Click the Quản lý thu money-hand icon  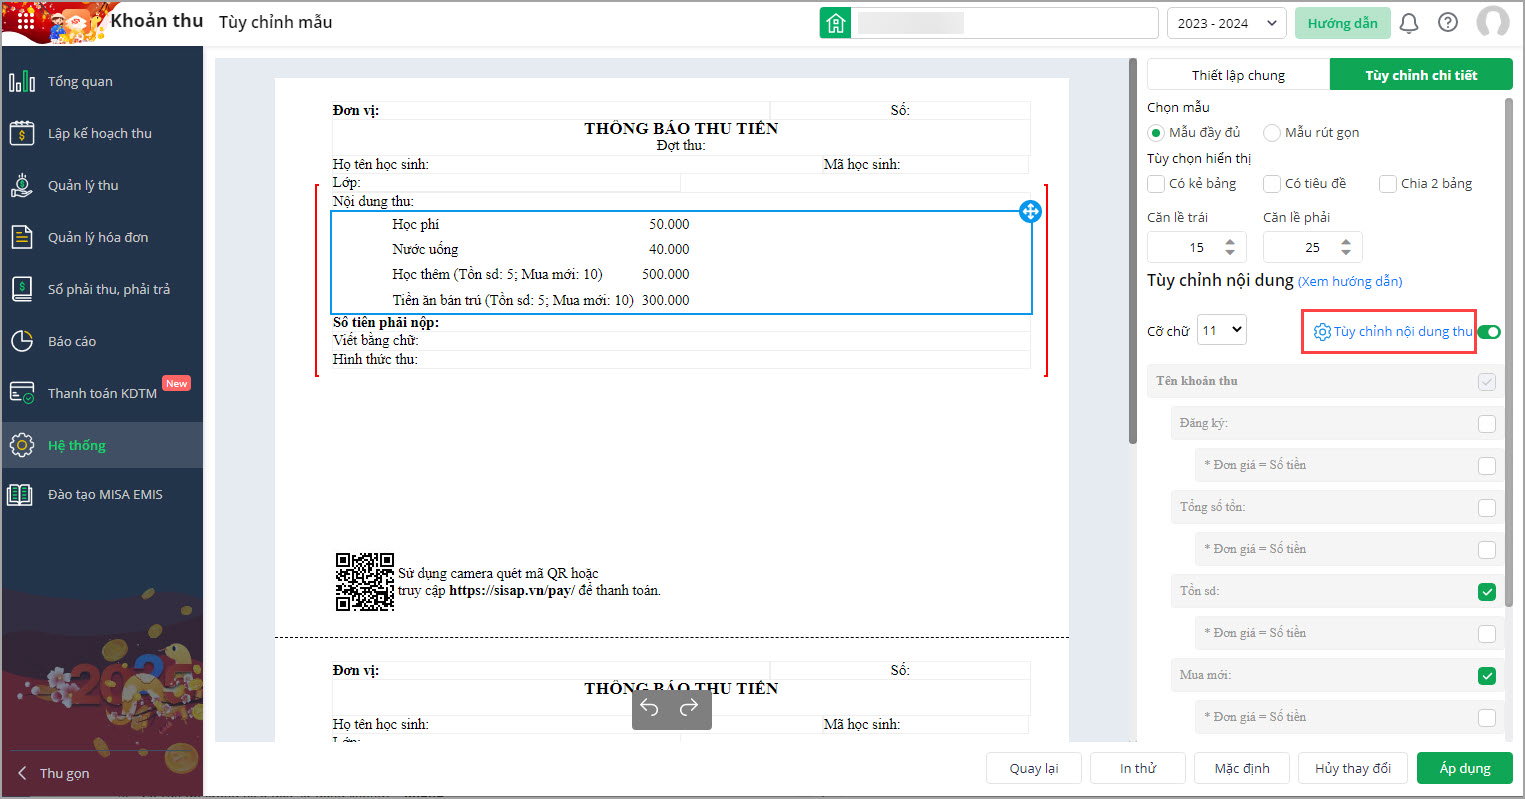point(22,185)
